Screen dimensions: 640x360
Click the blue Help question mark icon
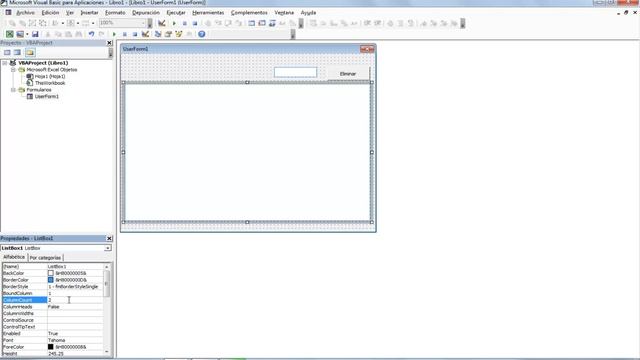202,34
